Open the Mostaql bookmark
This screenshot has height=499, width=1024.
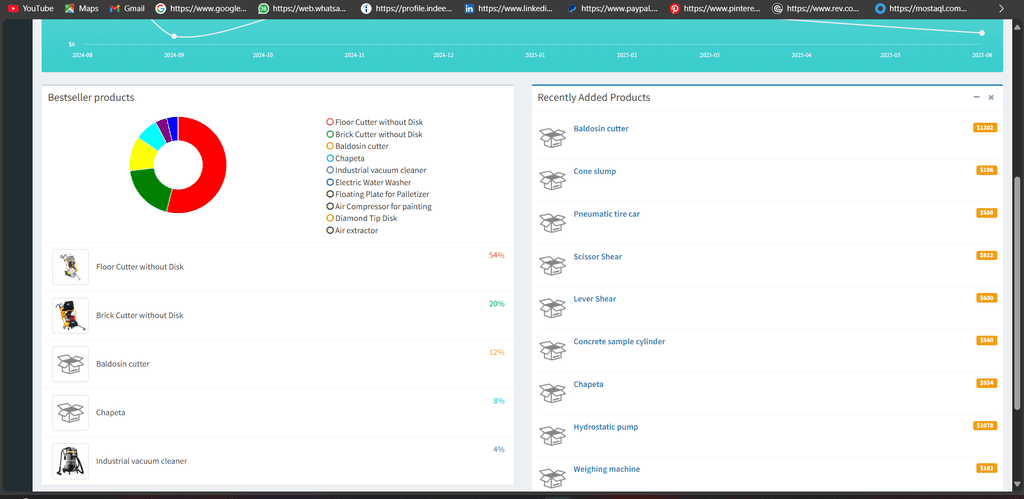[921, 8]
